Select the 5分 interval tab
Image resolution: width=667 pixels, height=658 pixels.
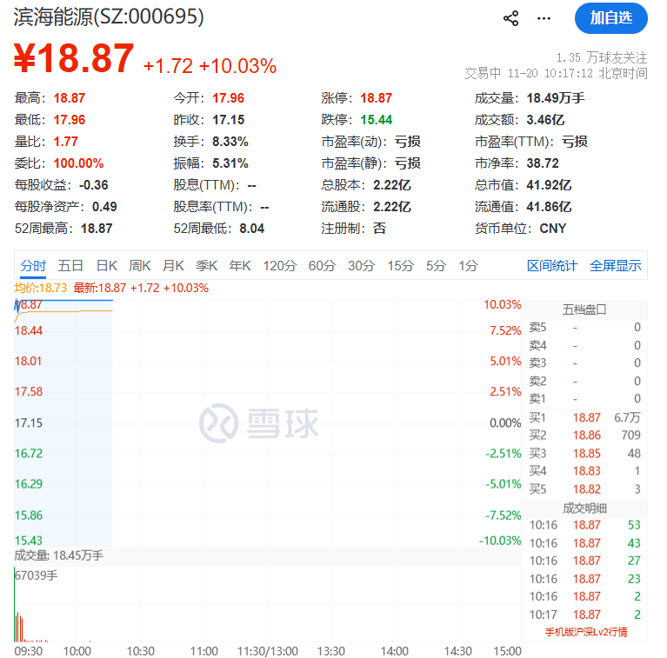(436, 265)
